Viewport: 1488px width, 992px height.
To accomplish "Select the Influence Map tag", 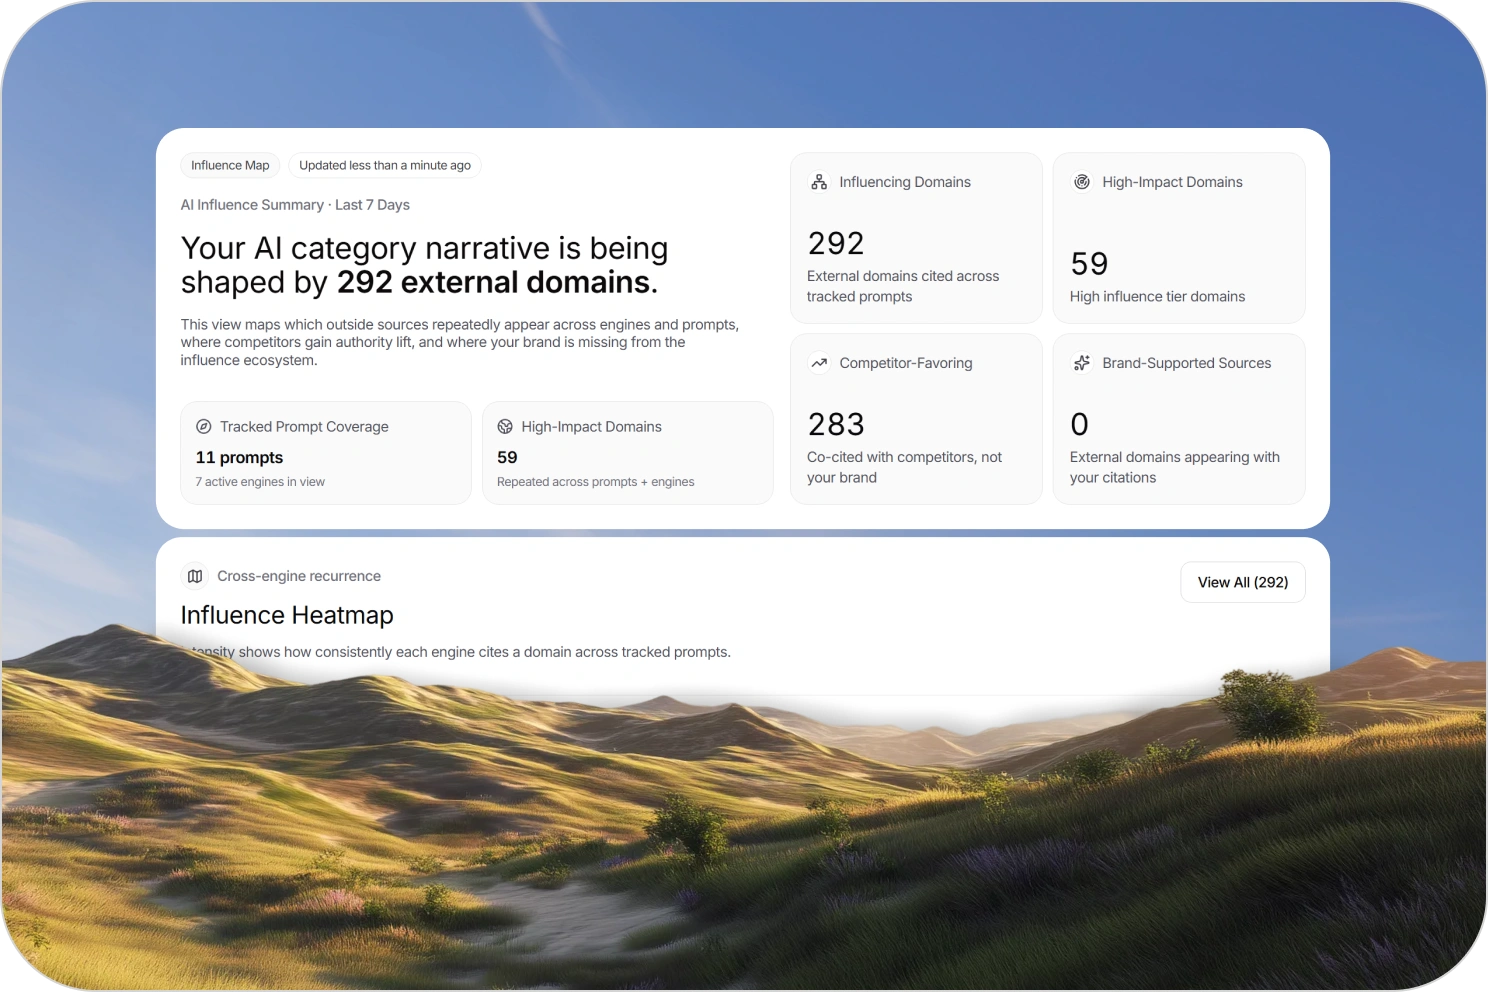I will 230,165.
